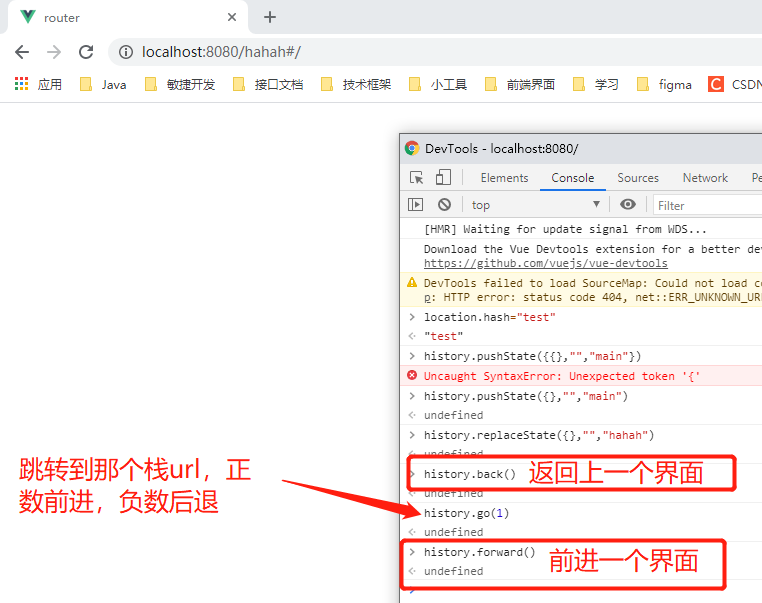The image size is (762, 603).
Task: Click the history.replaceState console entry
Action: click(539, 435)
